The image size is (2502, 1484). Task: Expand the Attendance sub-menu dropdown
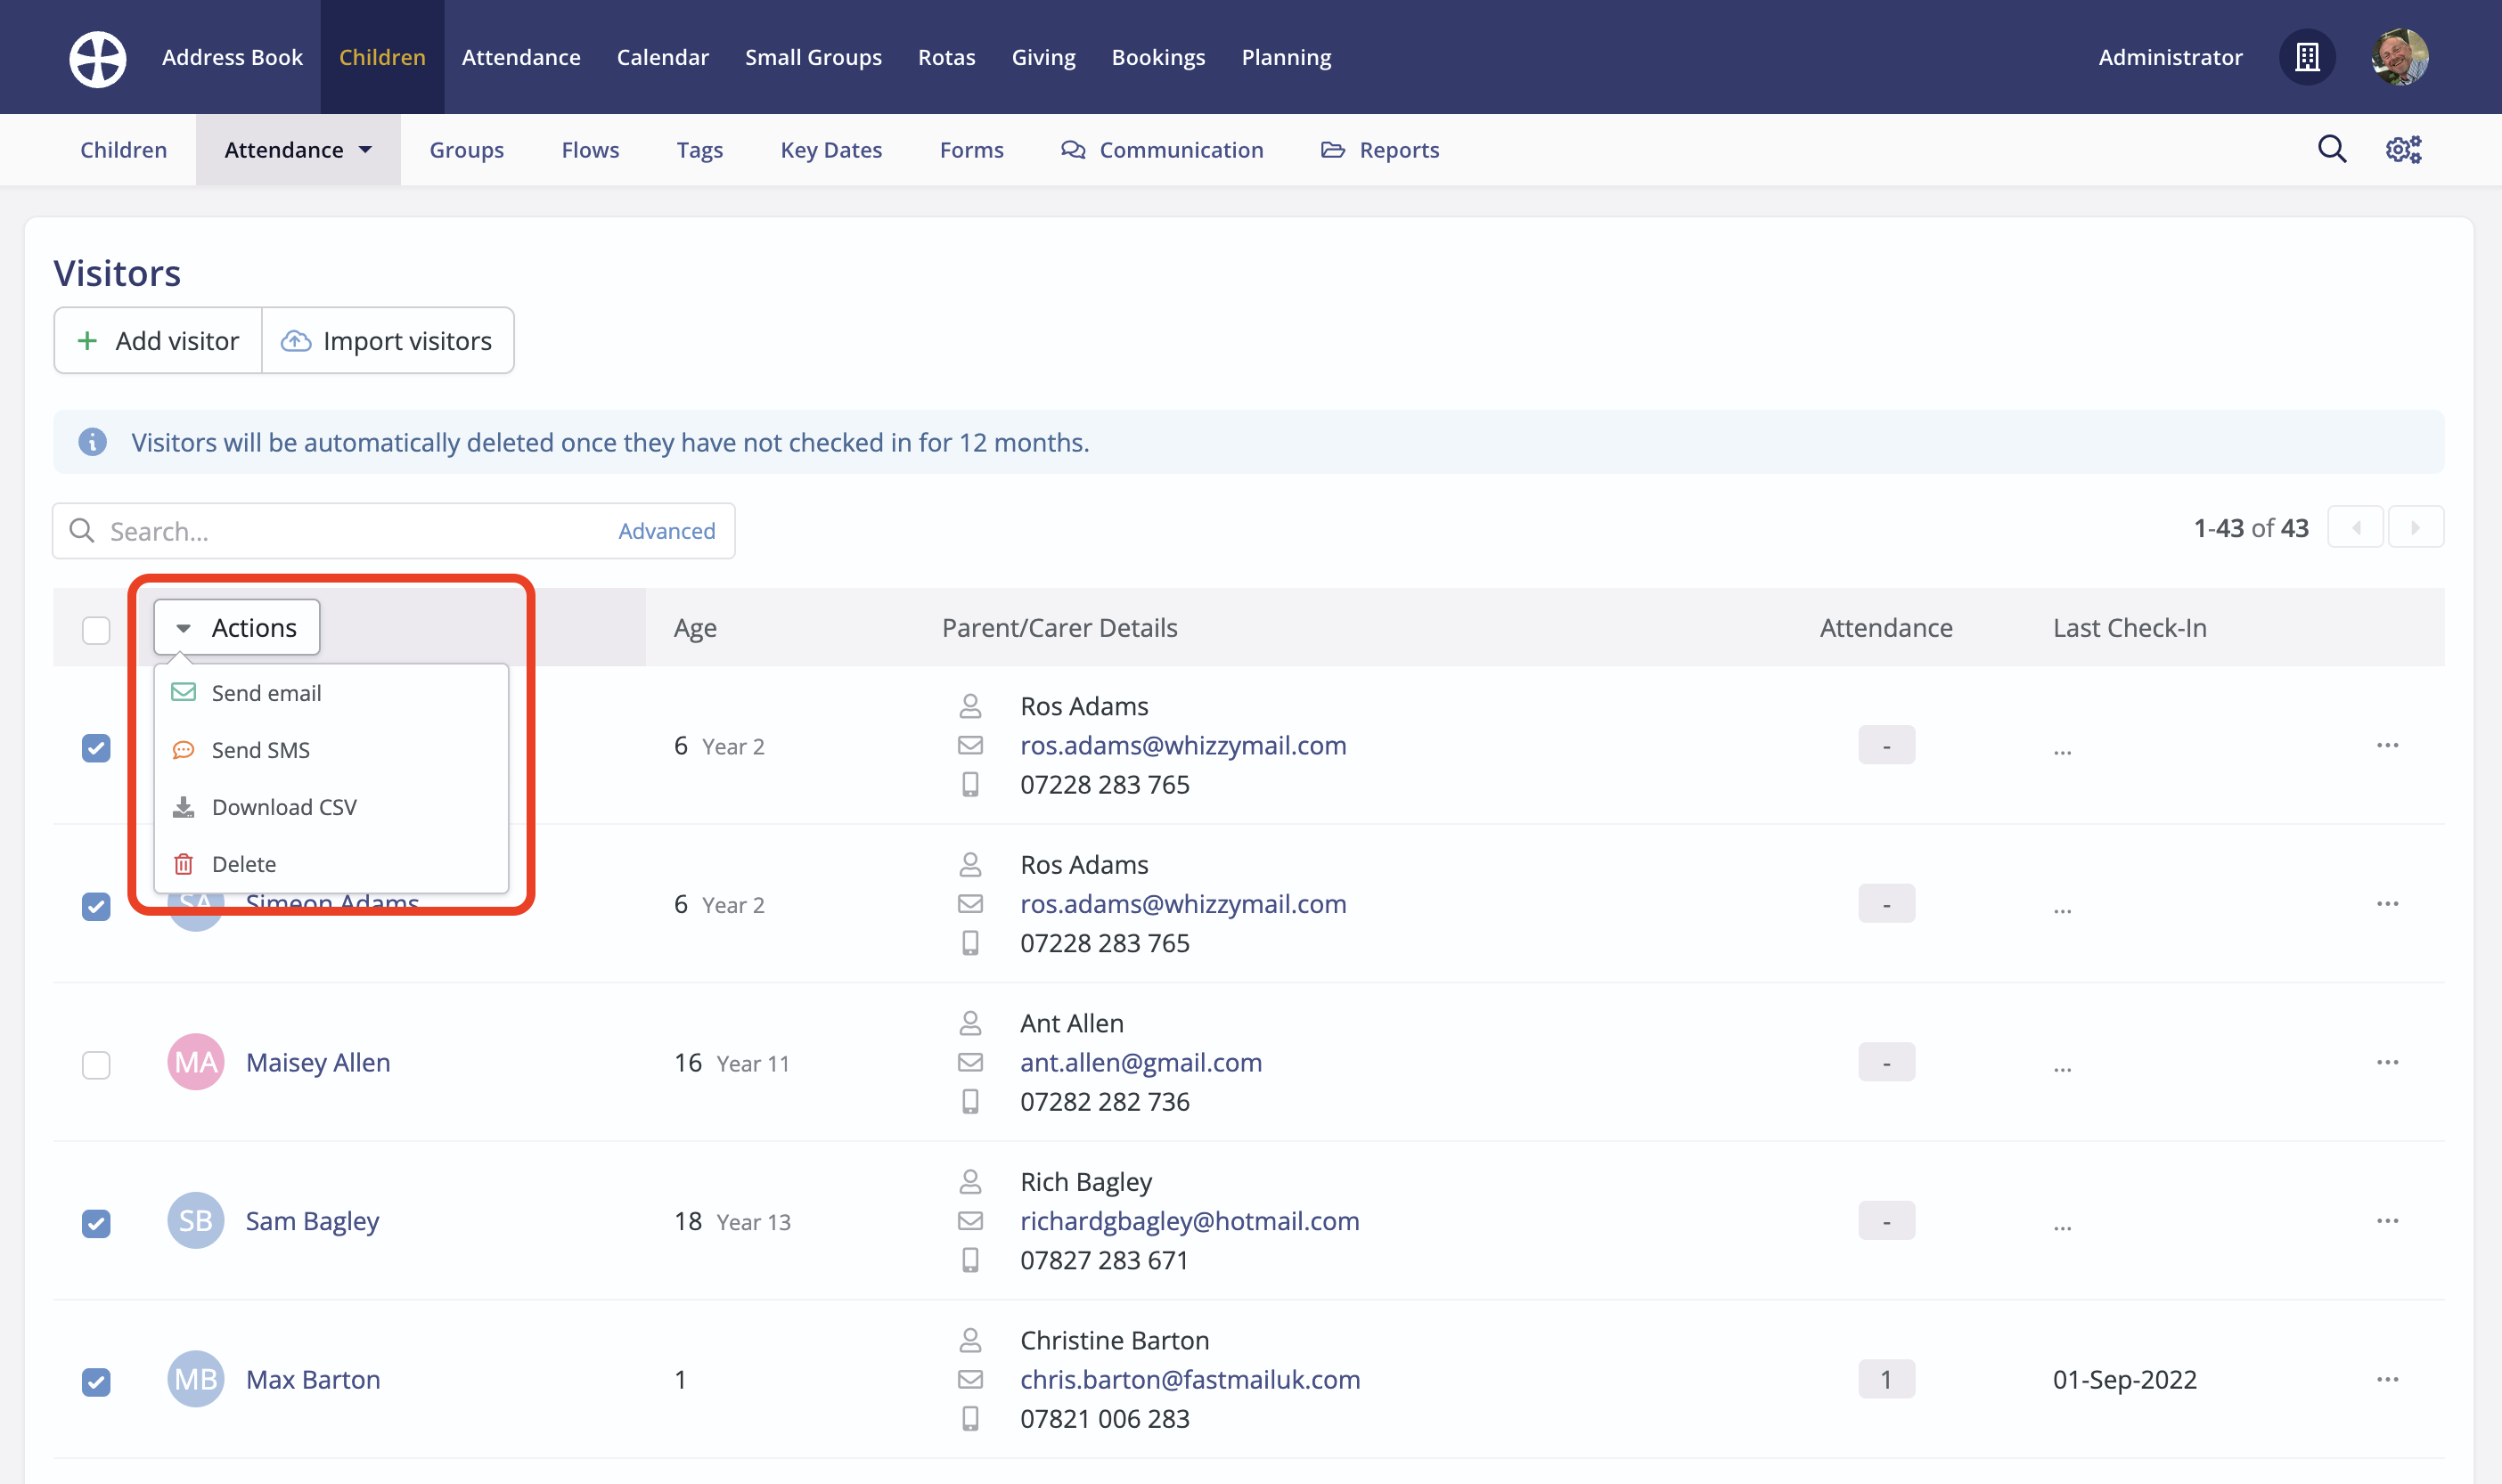[298, 150]
